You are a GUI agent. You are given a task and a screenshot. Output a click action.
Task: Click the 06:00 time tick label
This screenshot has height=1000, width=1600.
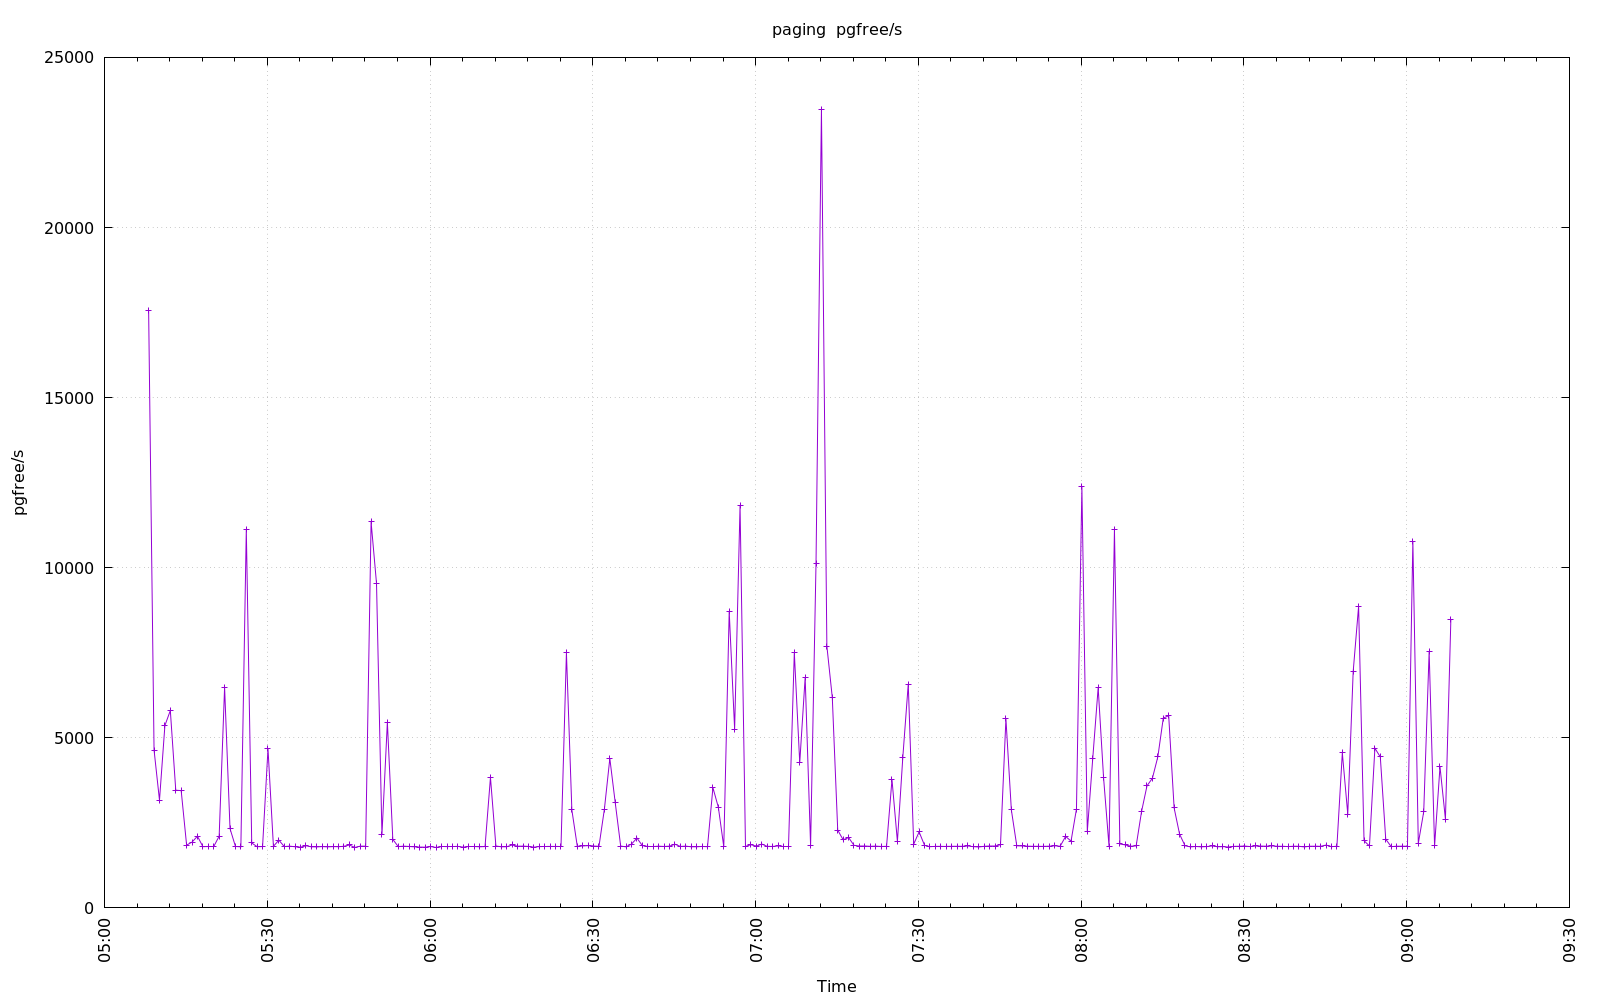[x=430, y=940]
